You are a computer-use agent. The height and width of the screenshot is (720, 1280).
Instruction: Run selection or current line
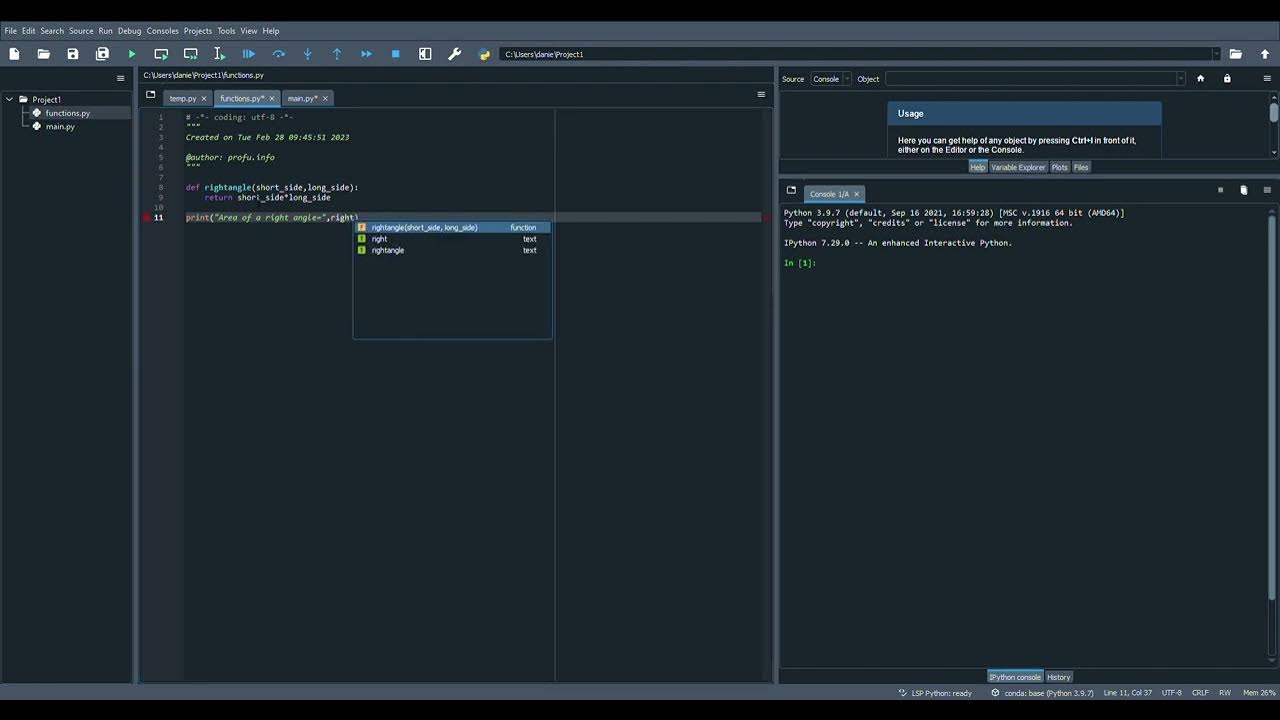click(x=219, y=54)
